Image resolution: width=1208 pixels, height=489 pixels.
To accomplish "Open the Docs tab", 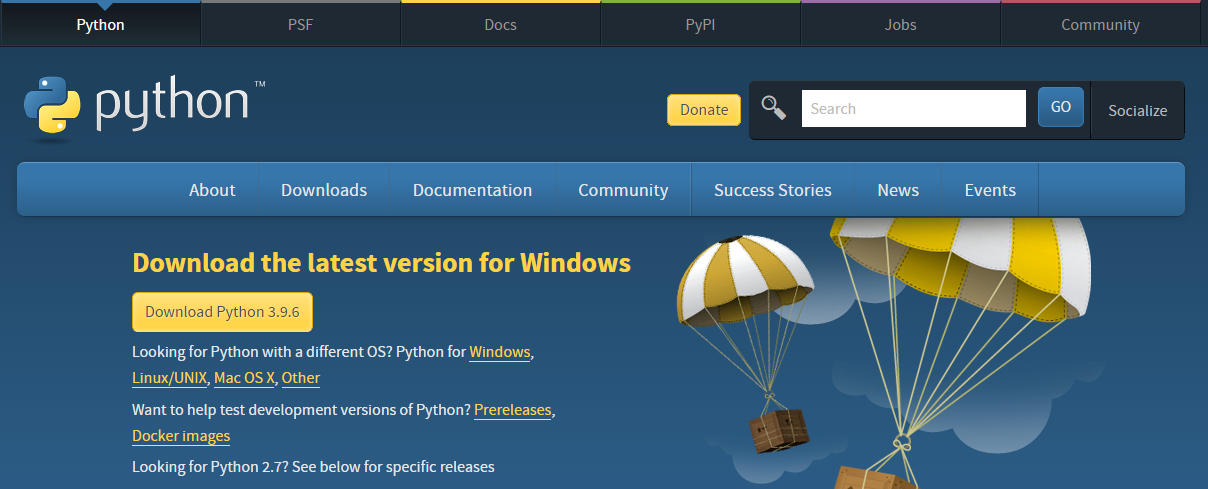I will pyautogui.click(x=500, y=24).
